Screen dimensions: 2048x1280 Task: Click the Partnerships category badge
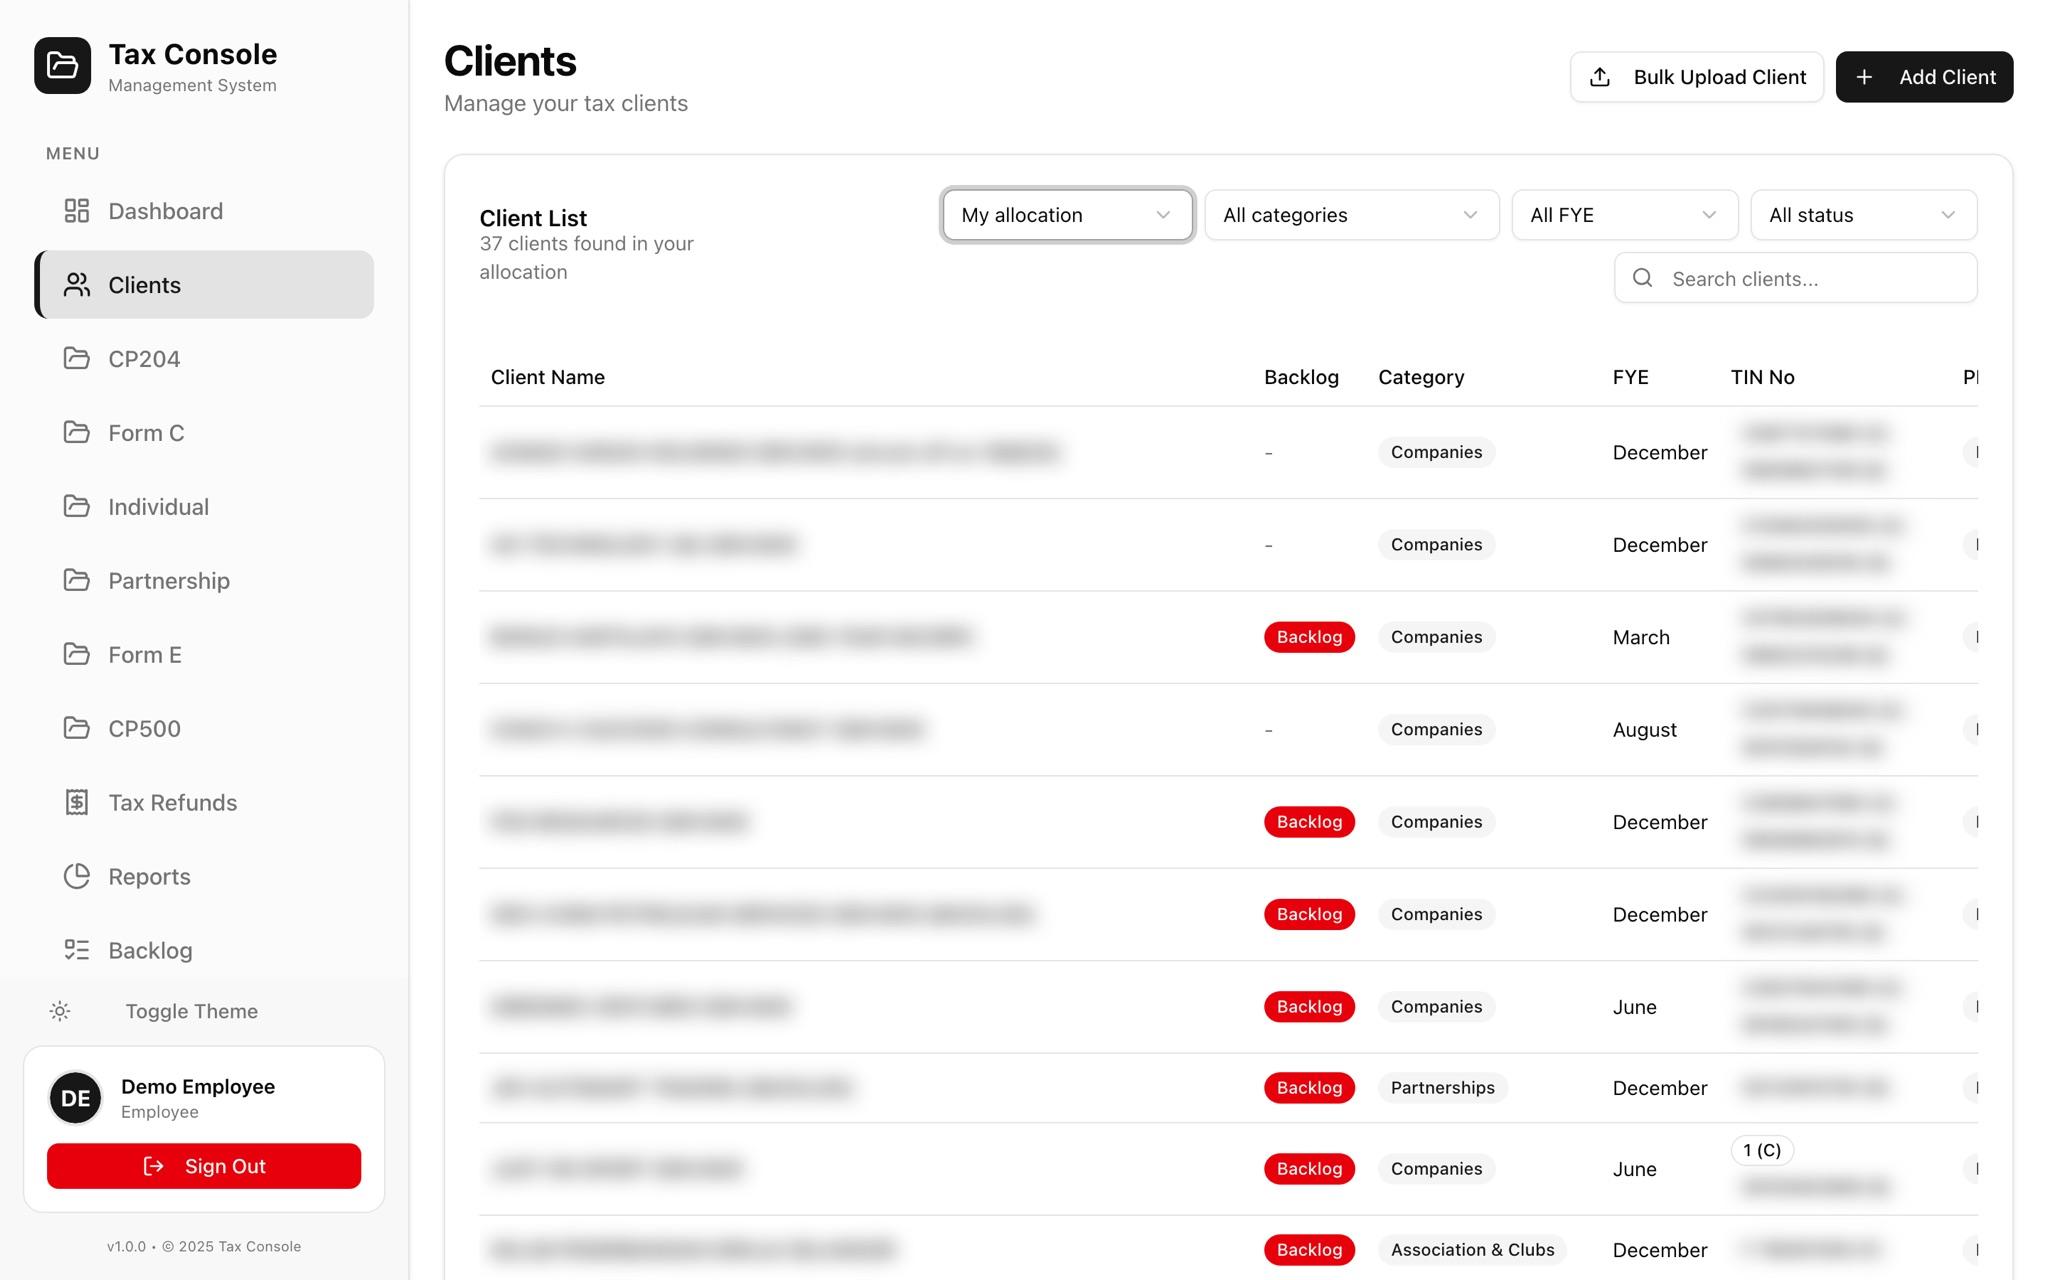1442,1088
